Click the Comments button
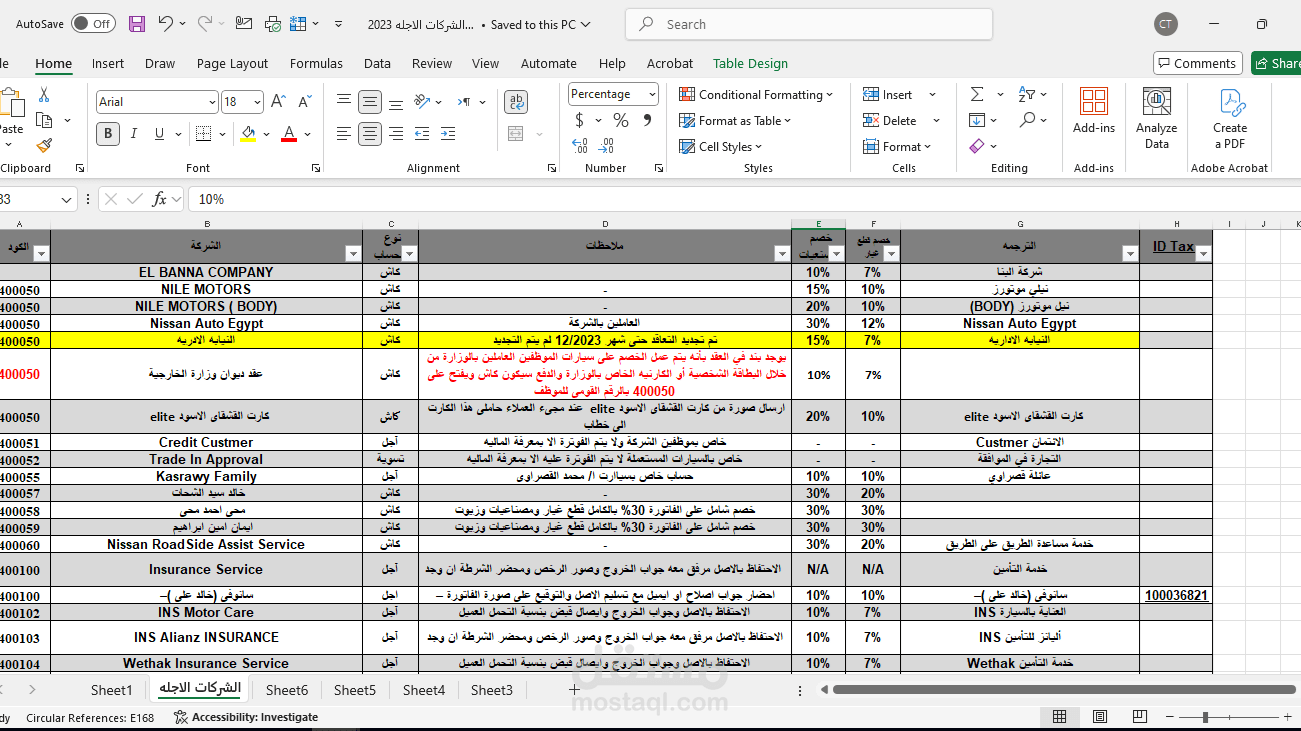This screenshot has width=1301, height=731. [1197, 63]
